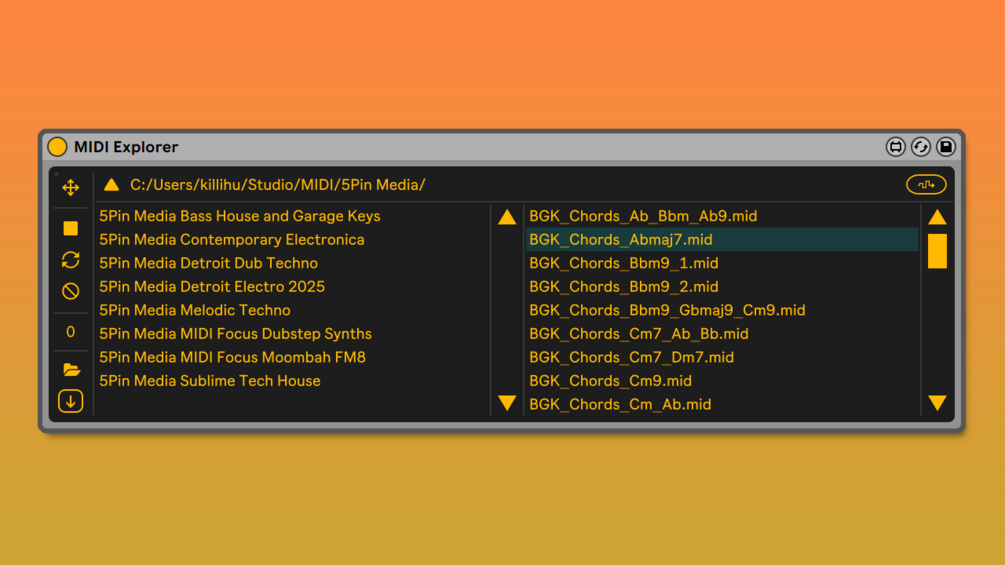Open folder 5Pin Media MIDI Focus Dubstep Synths
The height and width of the screenshot is (565, 1005).
[235, 334]
